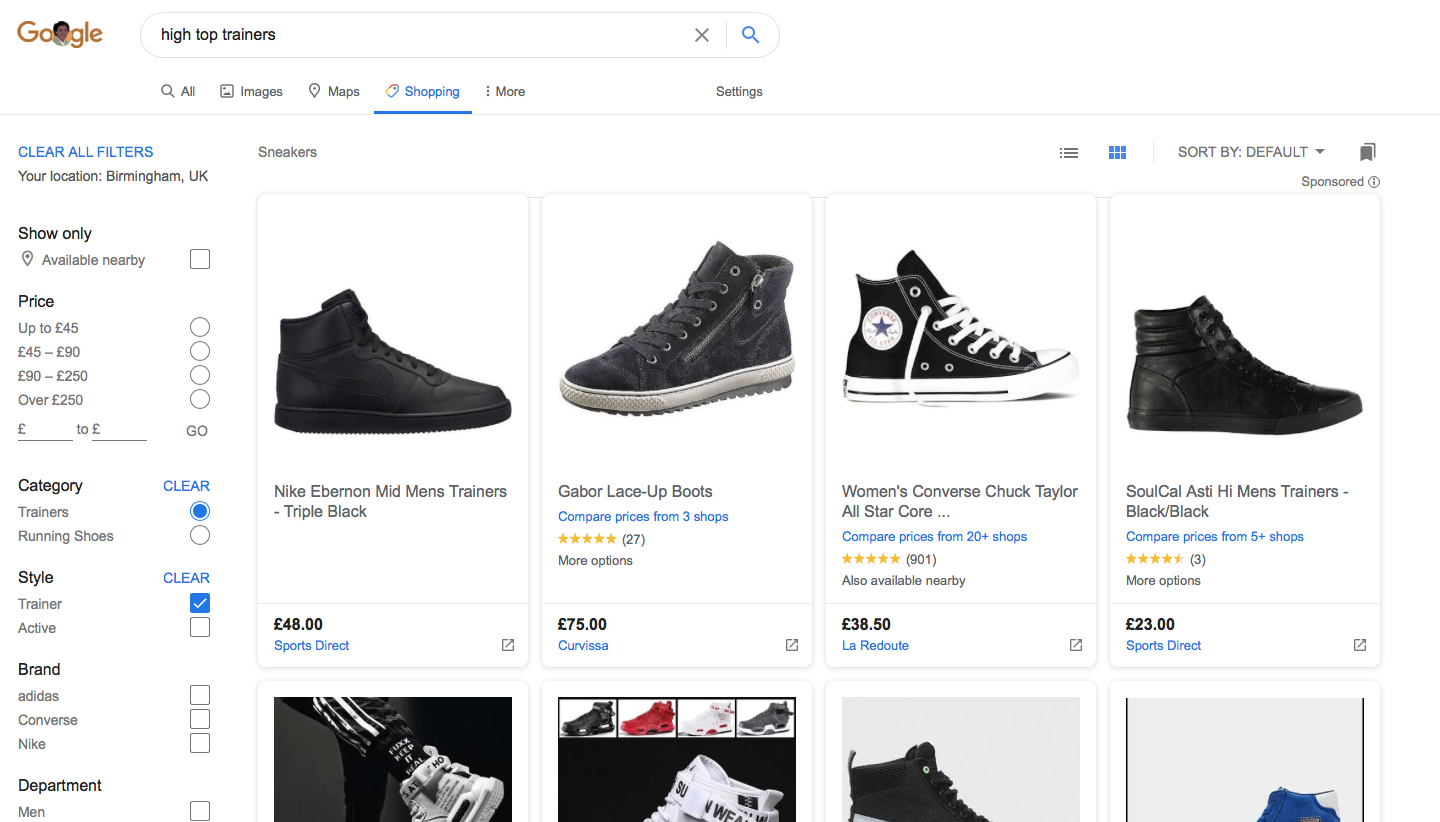The height and width of the screenshot is (822, 1440).
Task: Open Gabor Lace-Up Boots external link icon
Action: pyautogui.click(x=792, y=645)
